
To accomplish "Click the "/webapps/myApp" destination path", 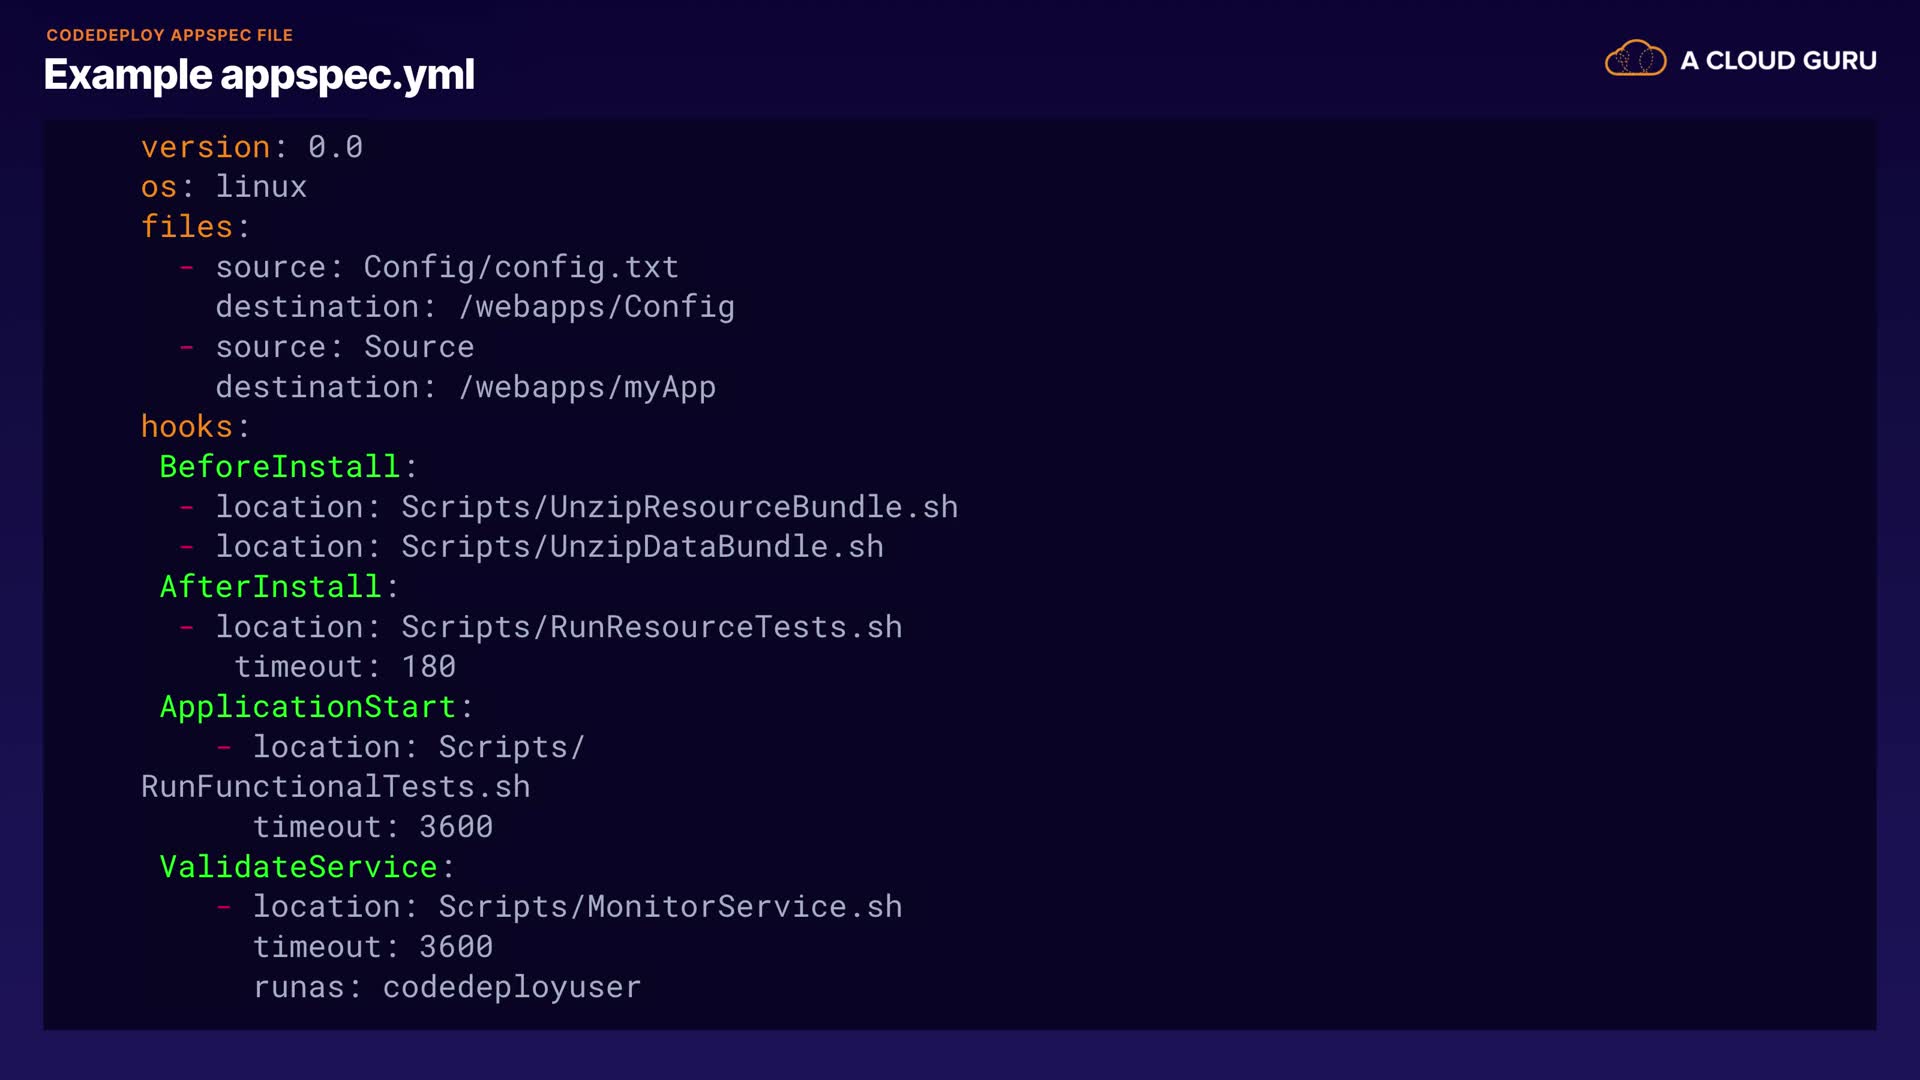I will (x=587, y=387).
